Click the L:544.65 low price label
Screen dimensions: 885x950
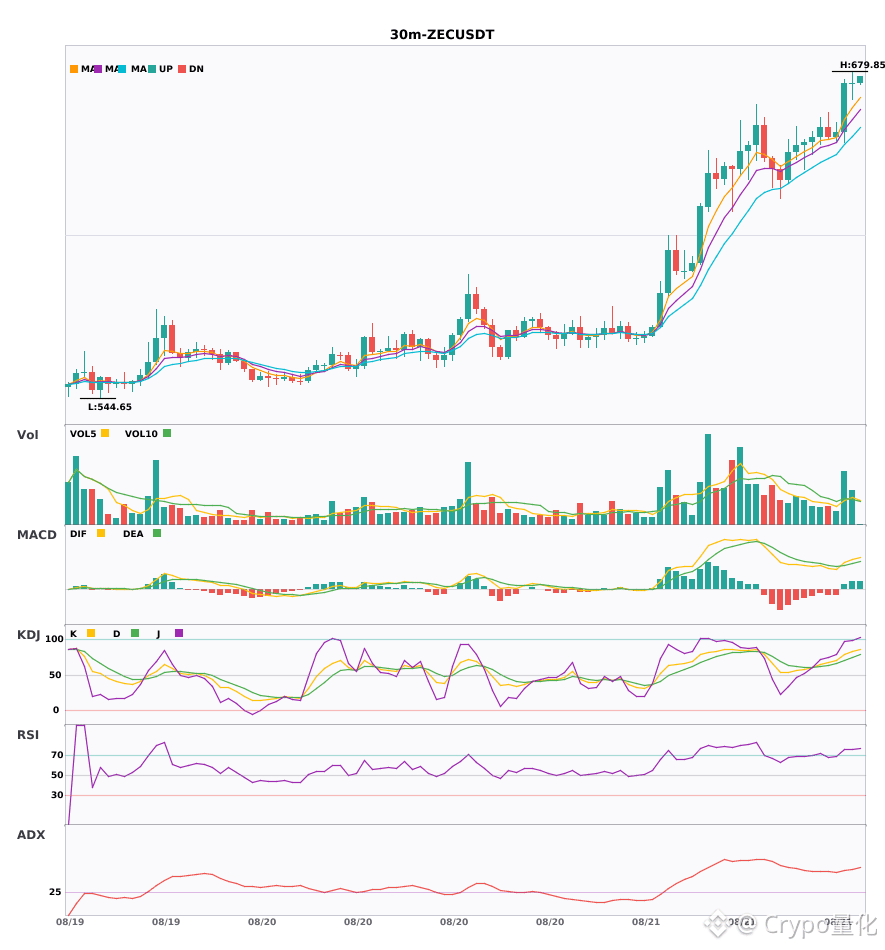pos(110,407)
